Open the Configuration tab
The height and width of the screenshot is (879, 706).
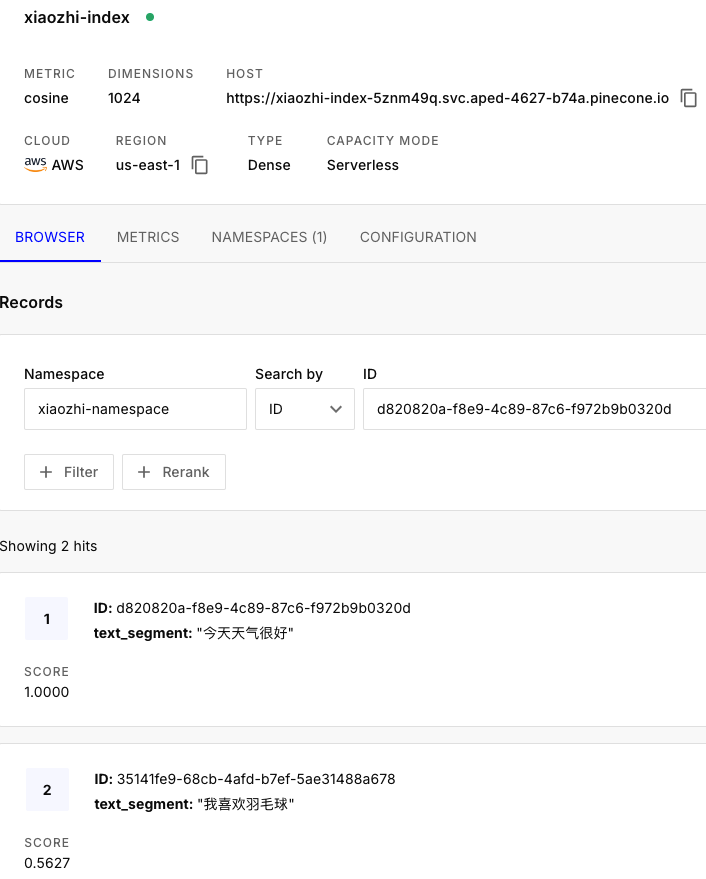(418, 237)
